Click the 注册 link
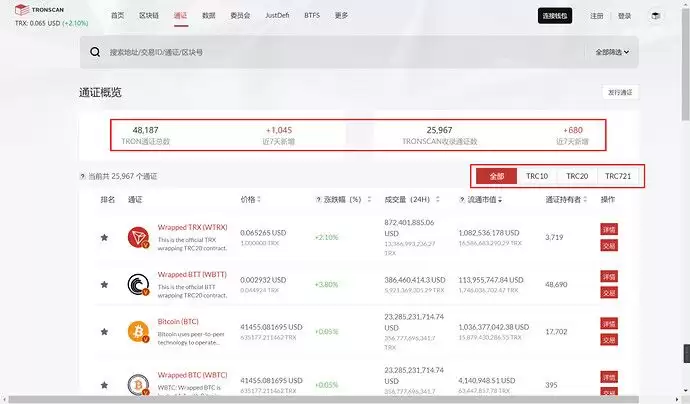690x404 pixels. (x=597, y=16)
